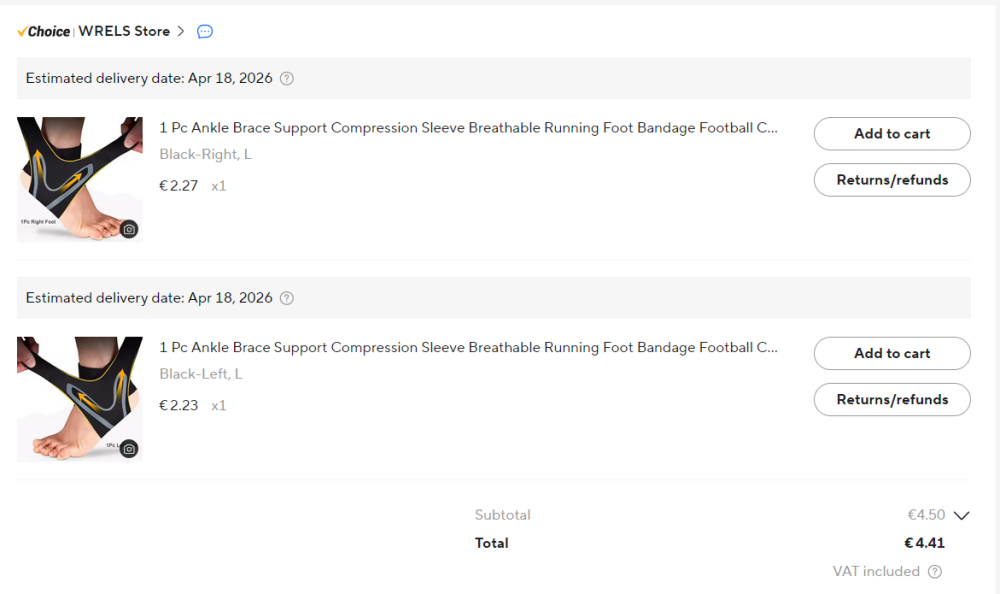The height and width of the screenshot is (594, 1000).
Task: Click camera icon on Black-Left product image
Action: (129, 449)
